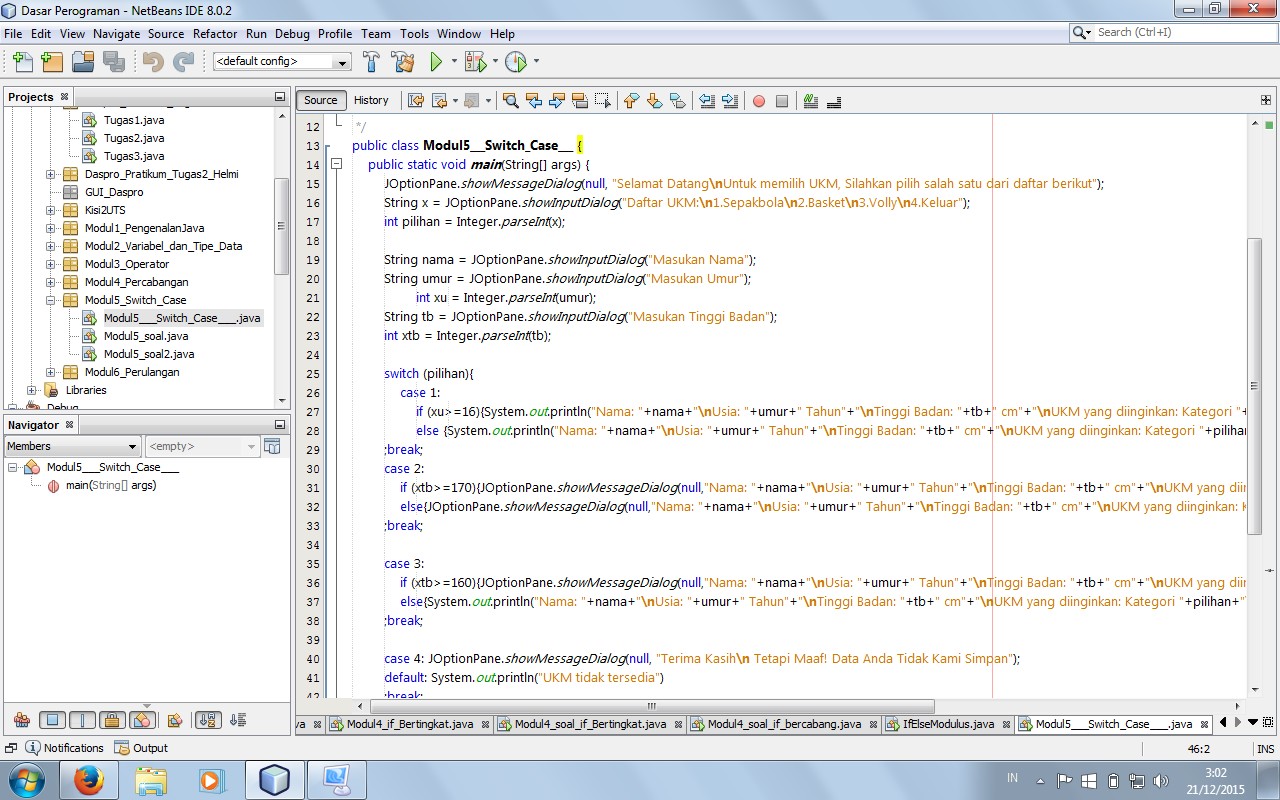The height and width of the screenshot is (800, 1280).
Task: Open the Navigate menu
Action: point(117,34)
